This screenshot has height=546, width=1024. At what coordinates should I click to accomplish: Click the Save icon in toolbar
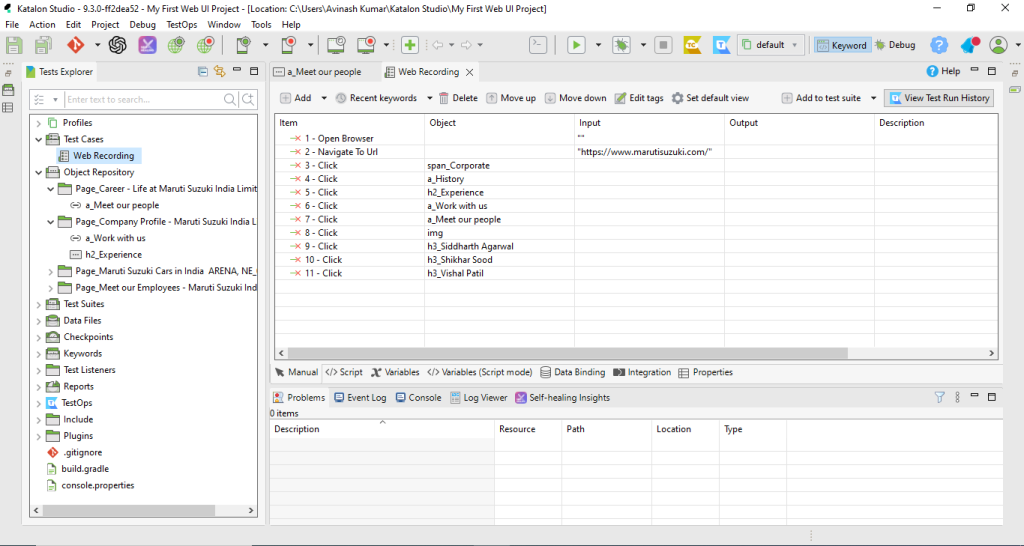pyautogui.click(x=14, y=45)
